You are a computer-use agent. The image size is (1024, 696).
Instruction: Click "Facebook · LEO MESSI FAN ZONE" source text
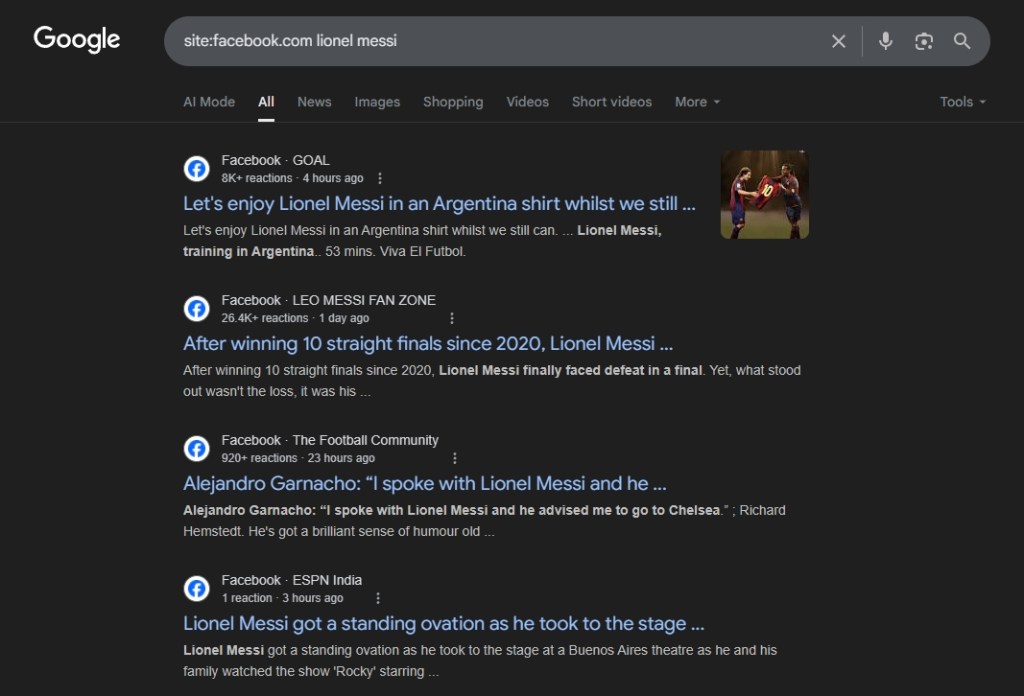328,300
